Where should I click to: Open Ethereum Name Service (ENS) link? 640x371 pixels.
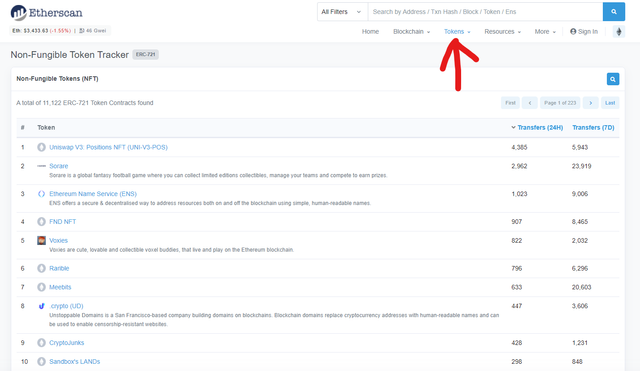point(93,194)
